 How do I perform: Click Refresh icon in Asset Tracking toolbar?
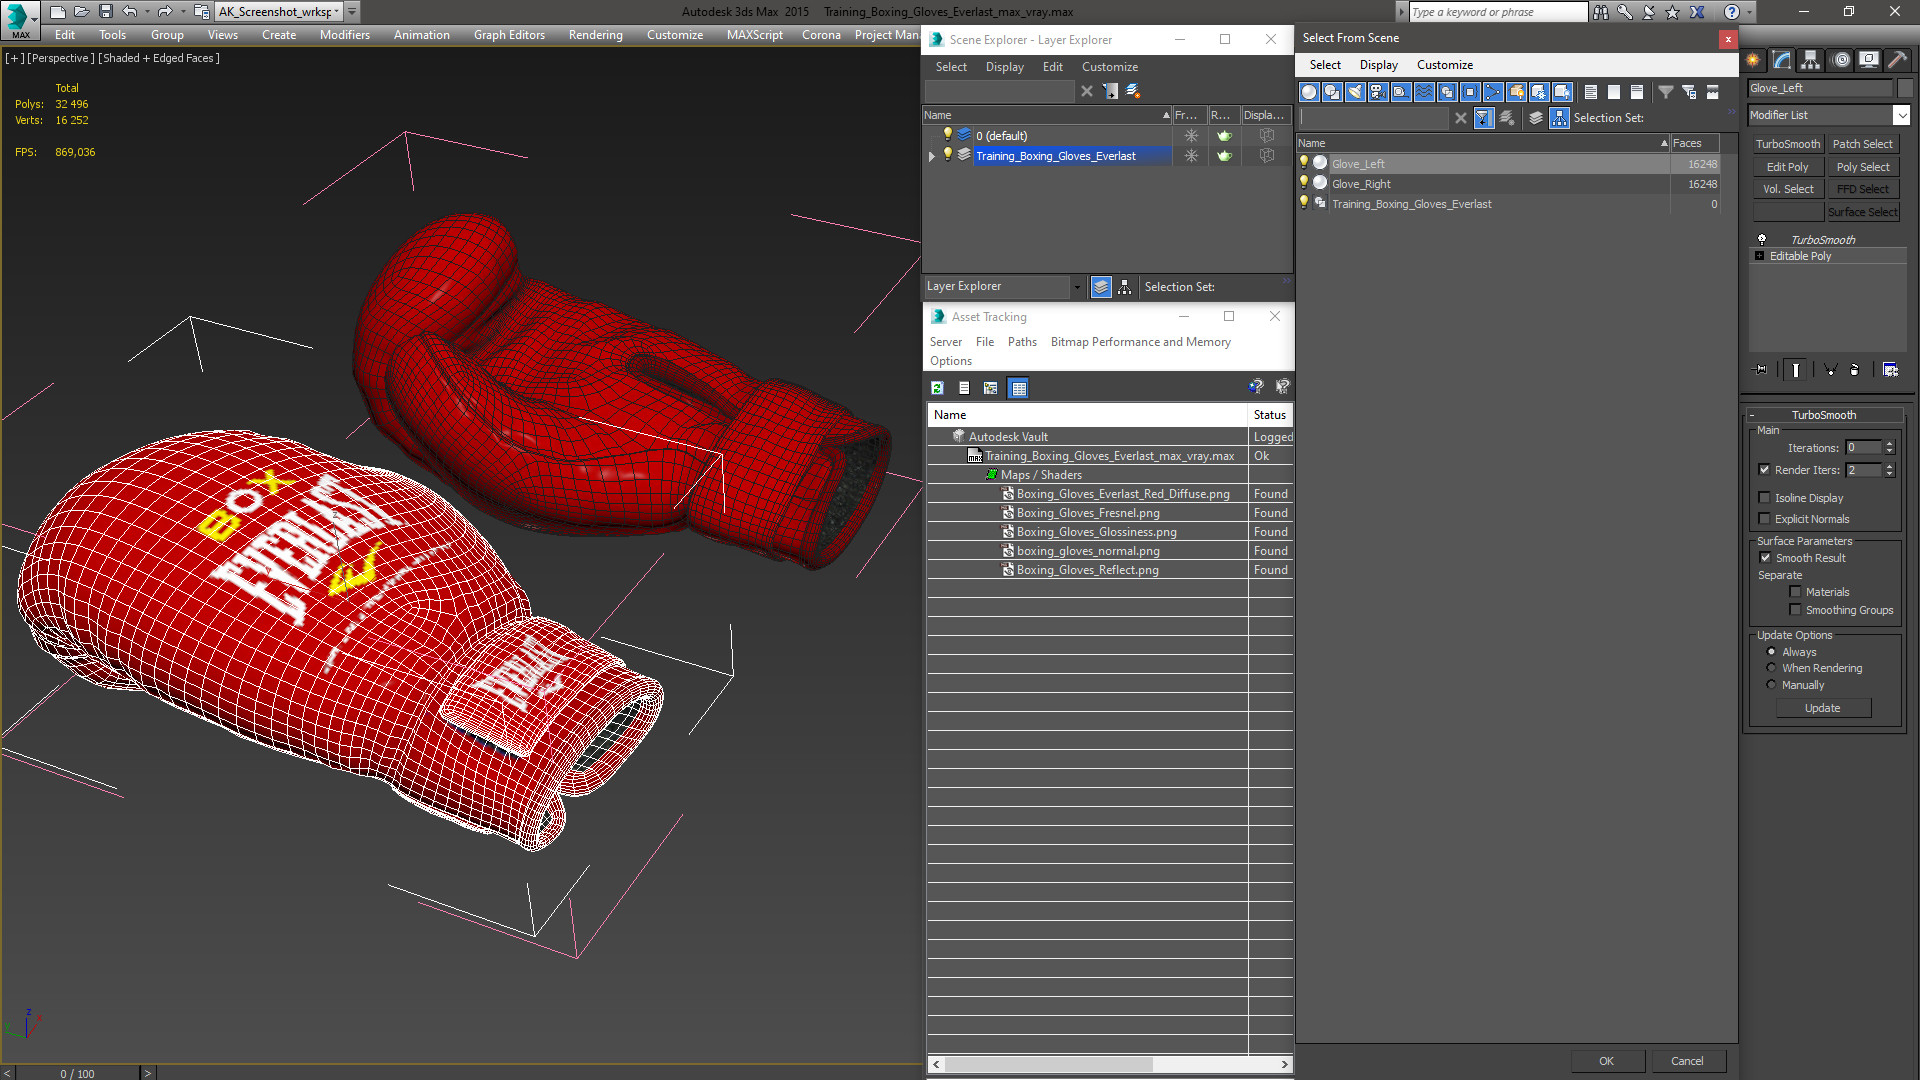point(937,388)
